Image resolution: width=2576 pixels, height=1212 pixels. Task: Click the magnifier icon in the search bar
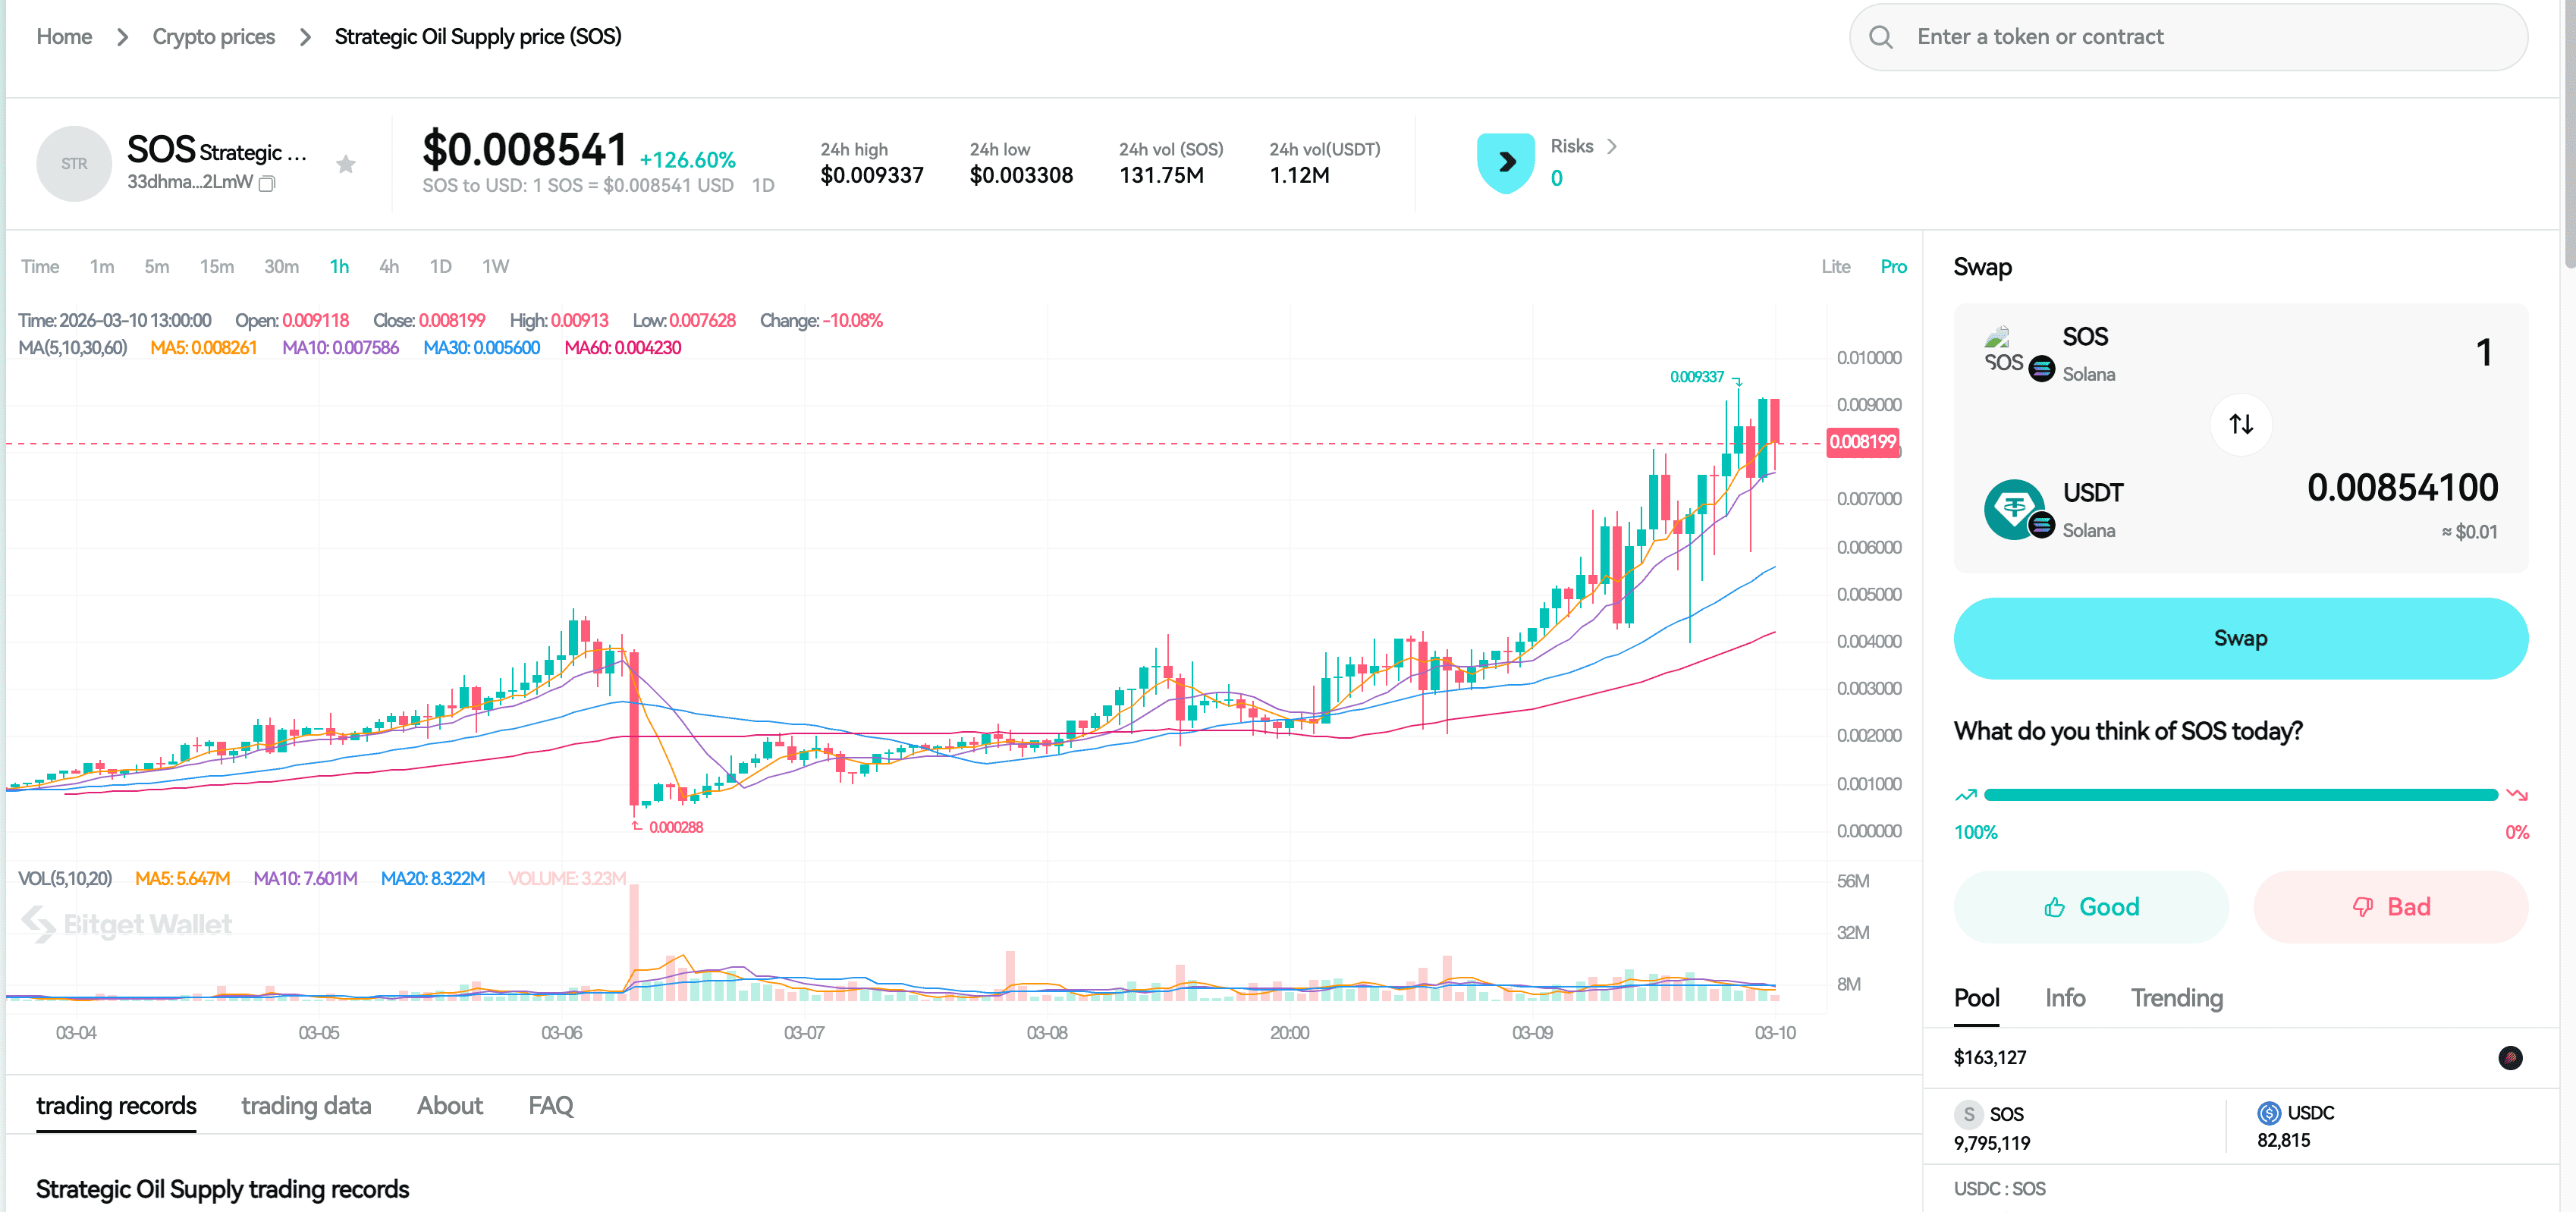pyautogui.click(x=1881, y=36)
